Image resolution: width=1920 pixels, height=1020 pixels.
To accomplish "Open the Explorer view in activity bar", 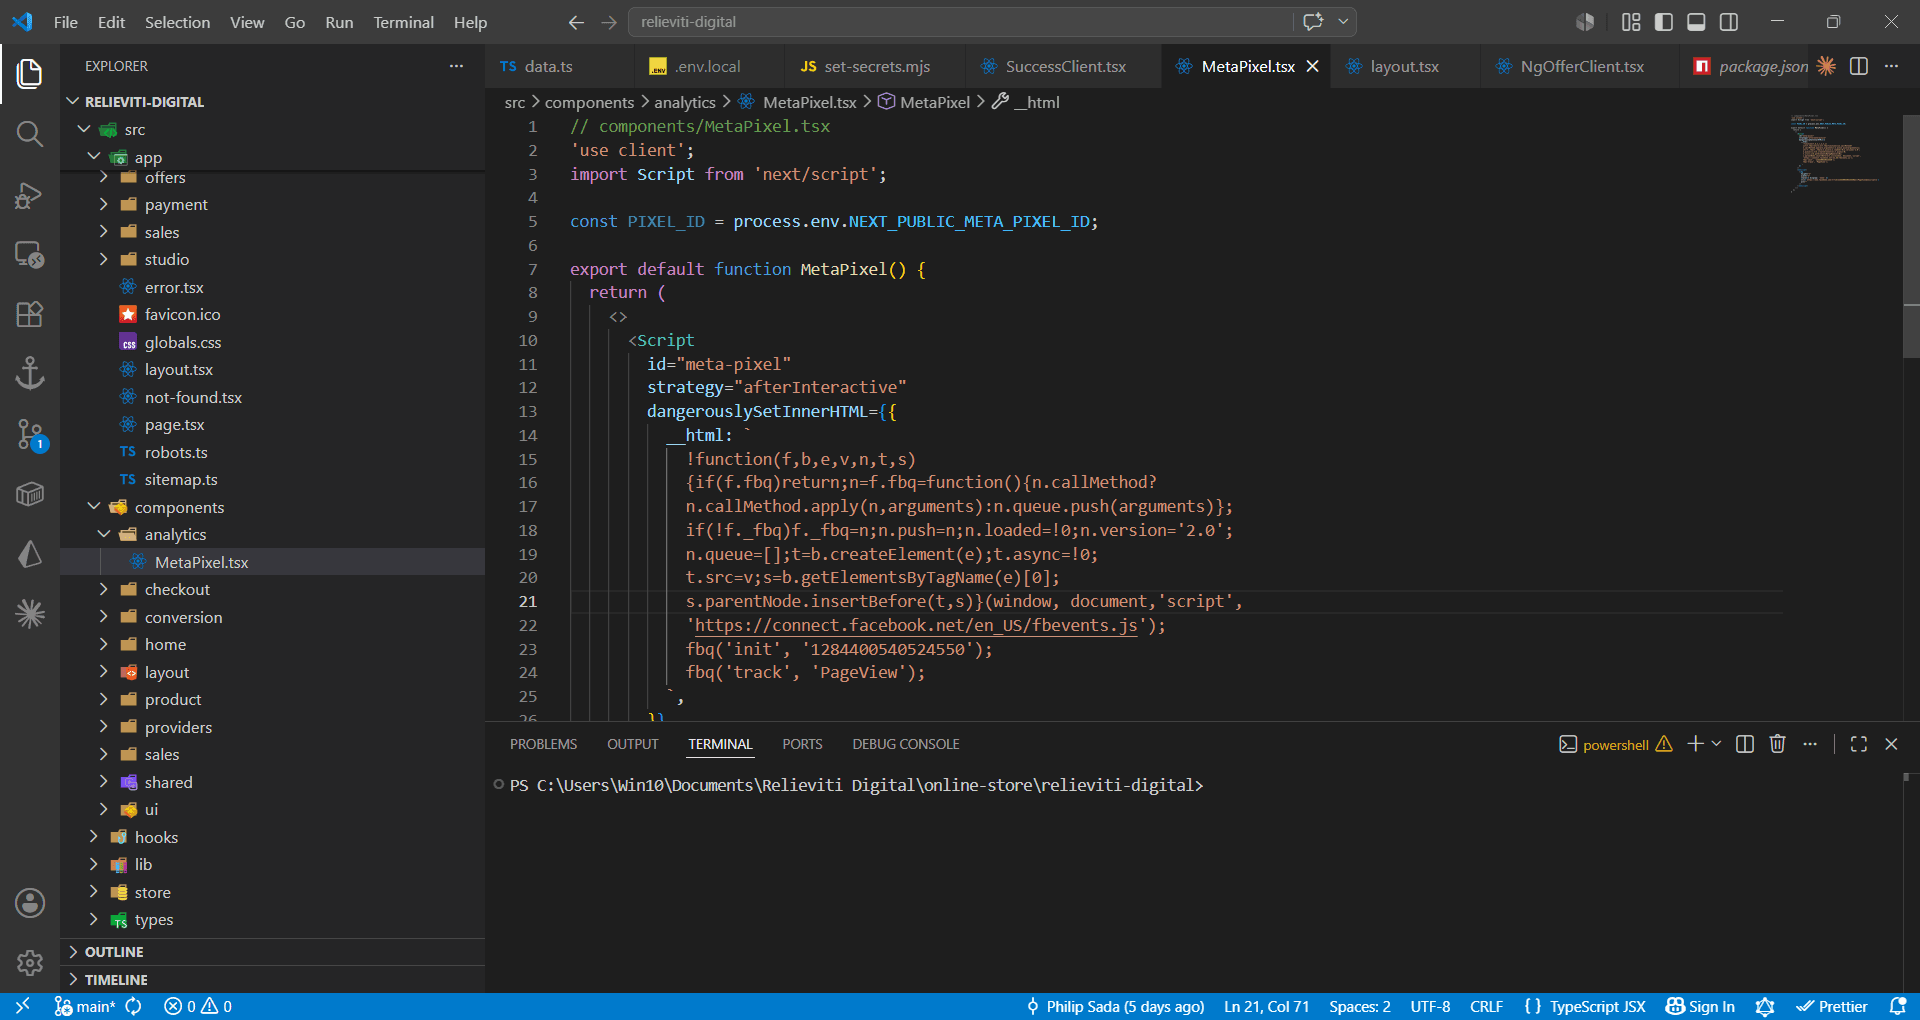I will click(30, 74).
